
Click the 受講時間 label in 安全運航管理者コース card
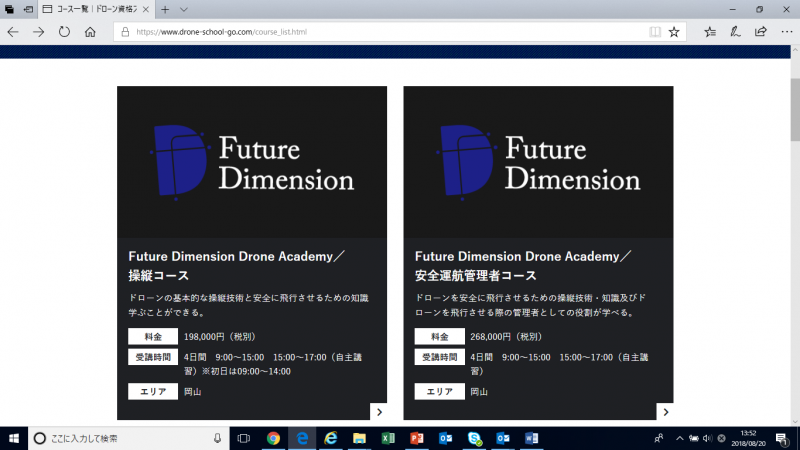(x=439, y=357)
